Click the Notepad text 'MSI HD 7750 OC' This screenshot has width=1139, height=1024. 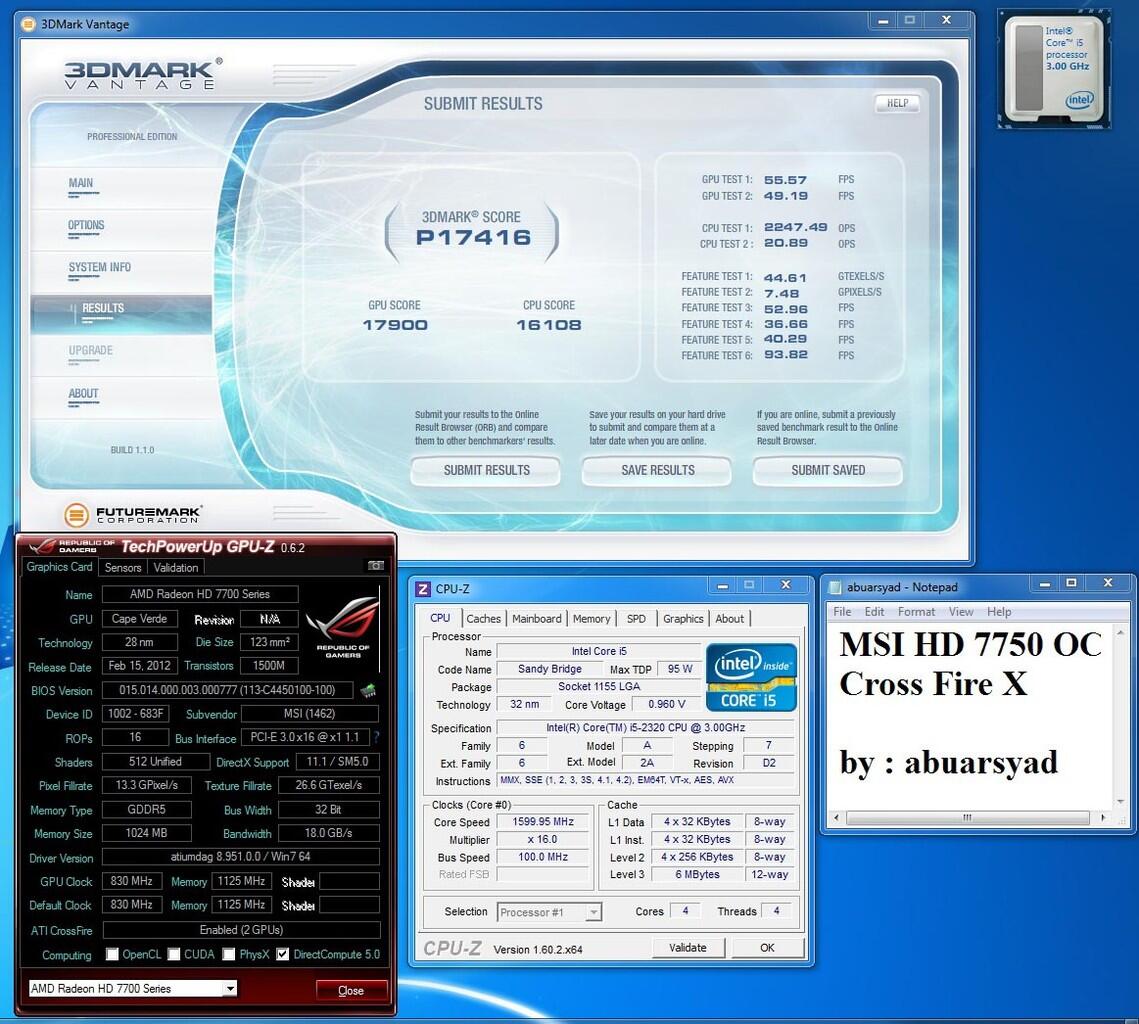(970, 644)
